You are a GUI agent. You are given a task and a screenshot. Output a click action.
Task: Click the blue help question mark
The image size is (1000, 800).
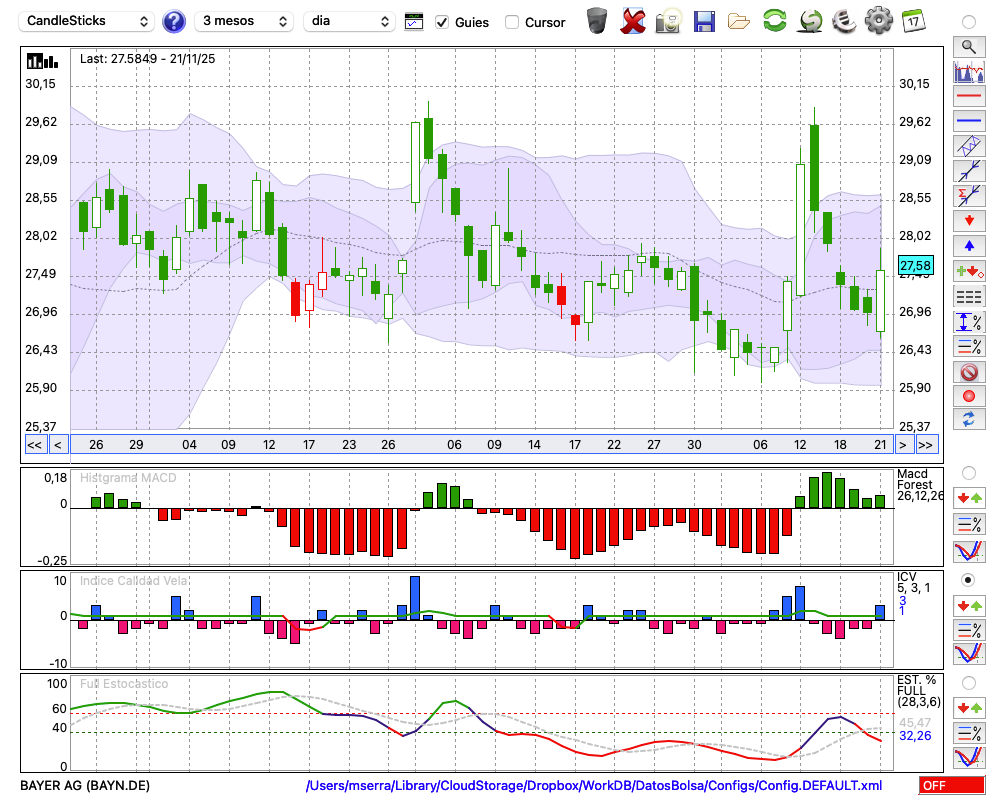click(x=174, y=21)
